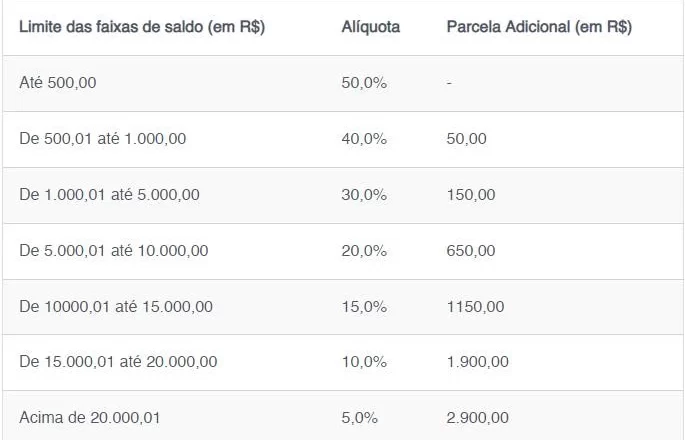
Task: Select the 'Até 500,00' row cell
Action: (x=58, y=83)
